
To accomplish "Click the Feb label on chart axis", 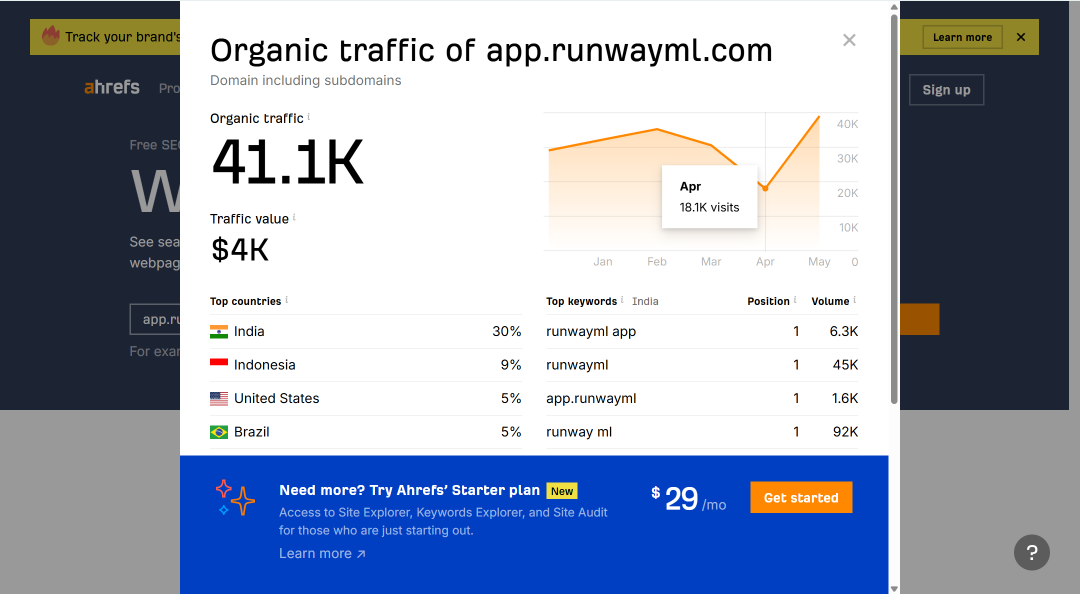I will 656,262.
